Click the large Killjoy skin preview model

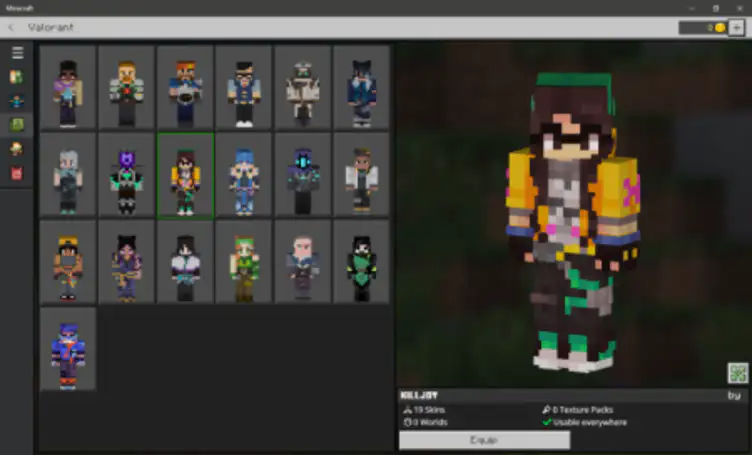[x=573, y=223]
